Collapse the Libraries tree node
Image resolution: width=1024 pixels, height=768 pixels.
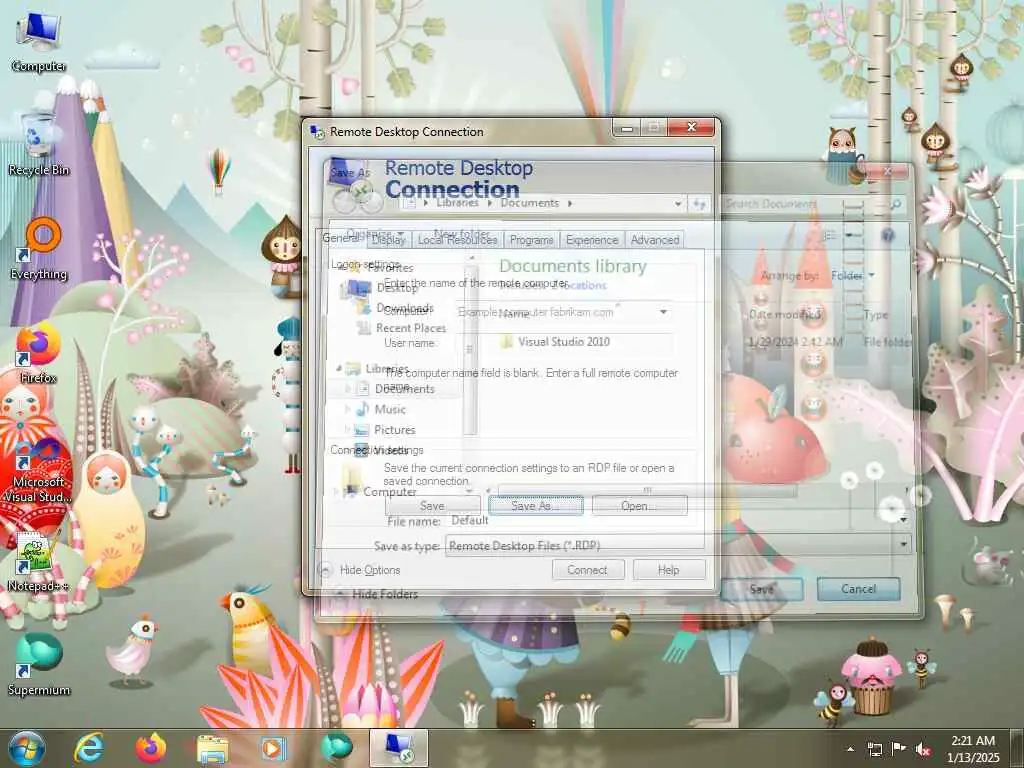[x=339, y=368]
